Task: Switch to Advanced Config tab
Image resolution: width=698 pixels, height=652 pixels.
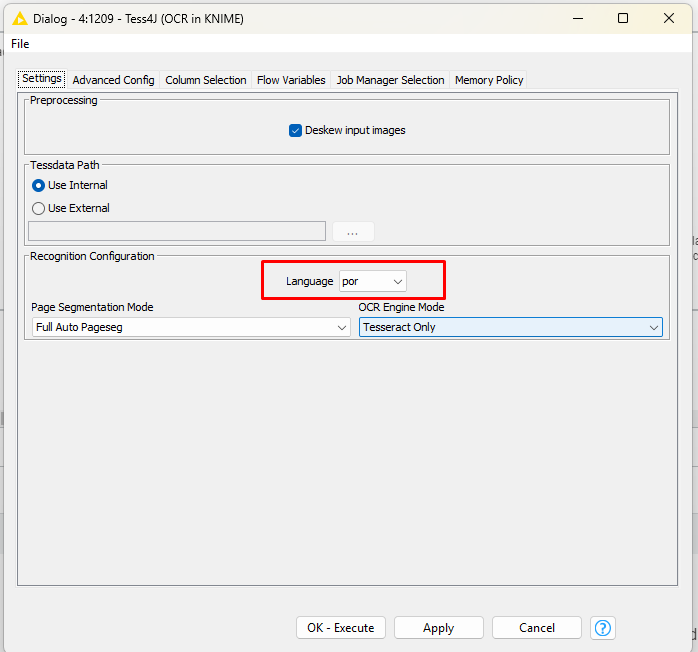Action: 113,80
